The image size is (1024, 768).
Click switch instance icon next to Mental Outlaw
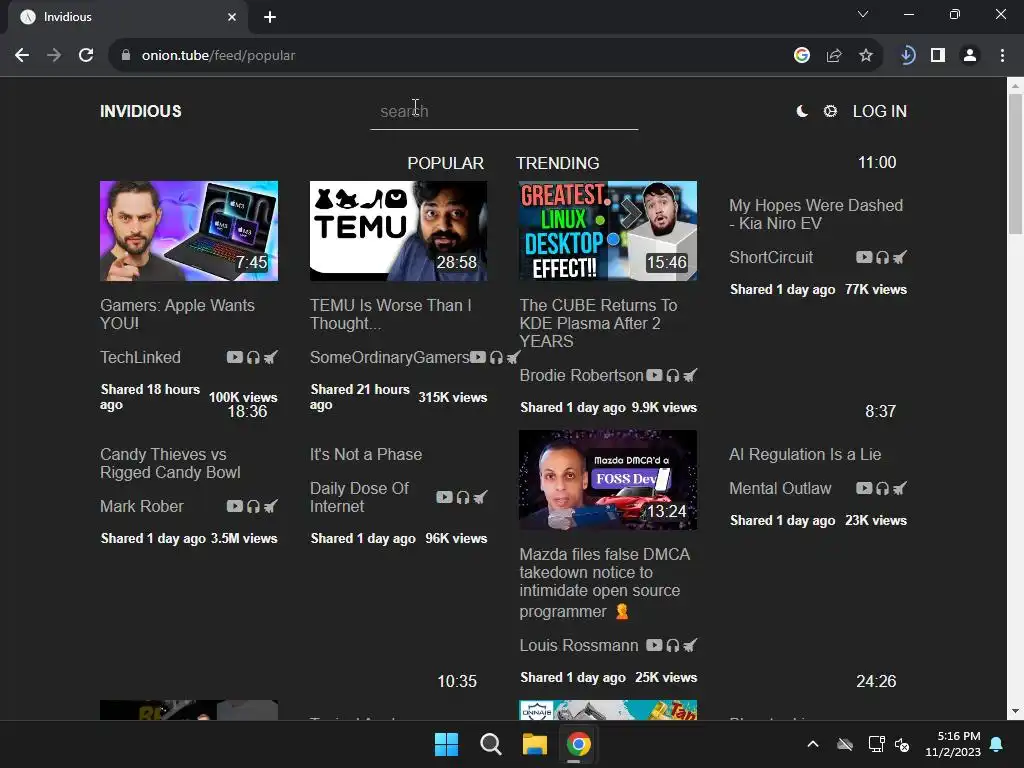pos(899,488)
